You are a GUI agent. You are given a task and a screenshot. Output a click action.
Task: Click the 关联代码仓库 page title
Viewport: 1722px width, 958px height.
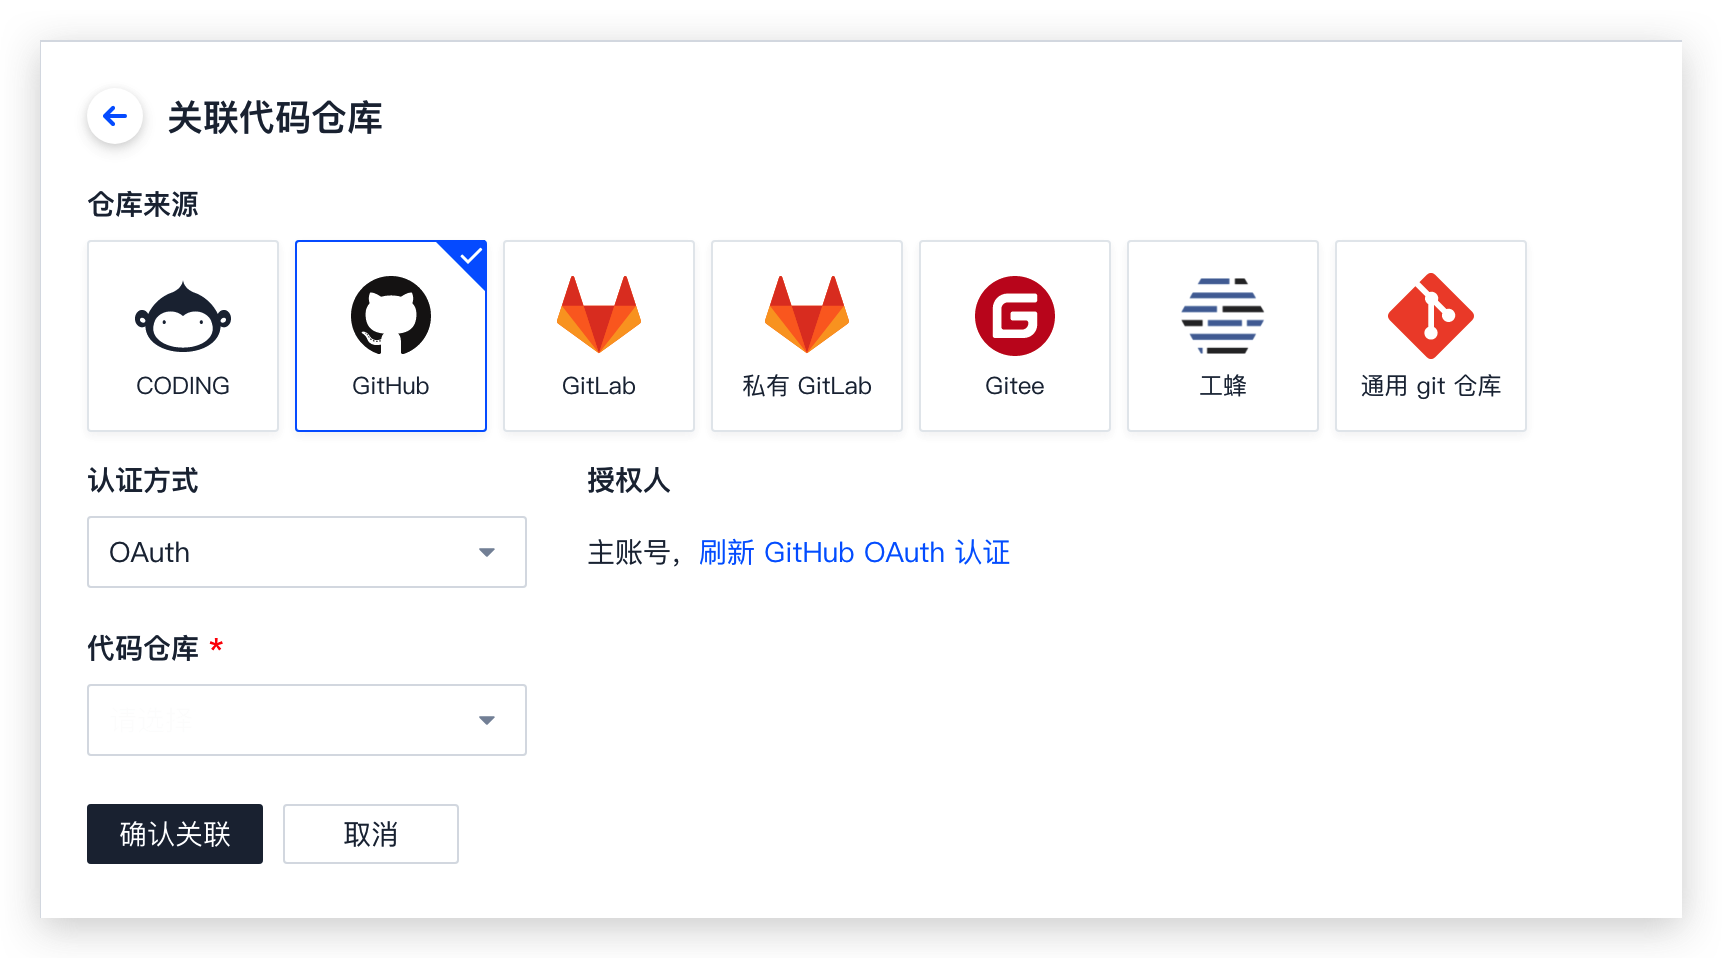(x=275, y=117)
